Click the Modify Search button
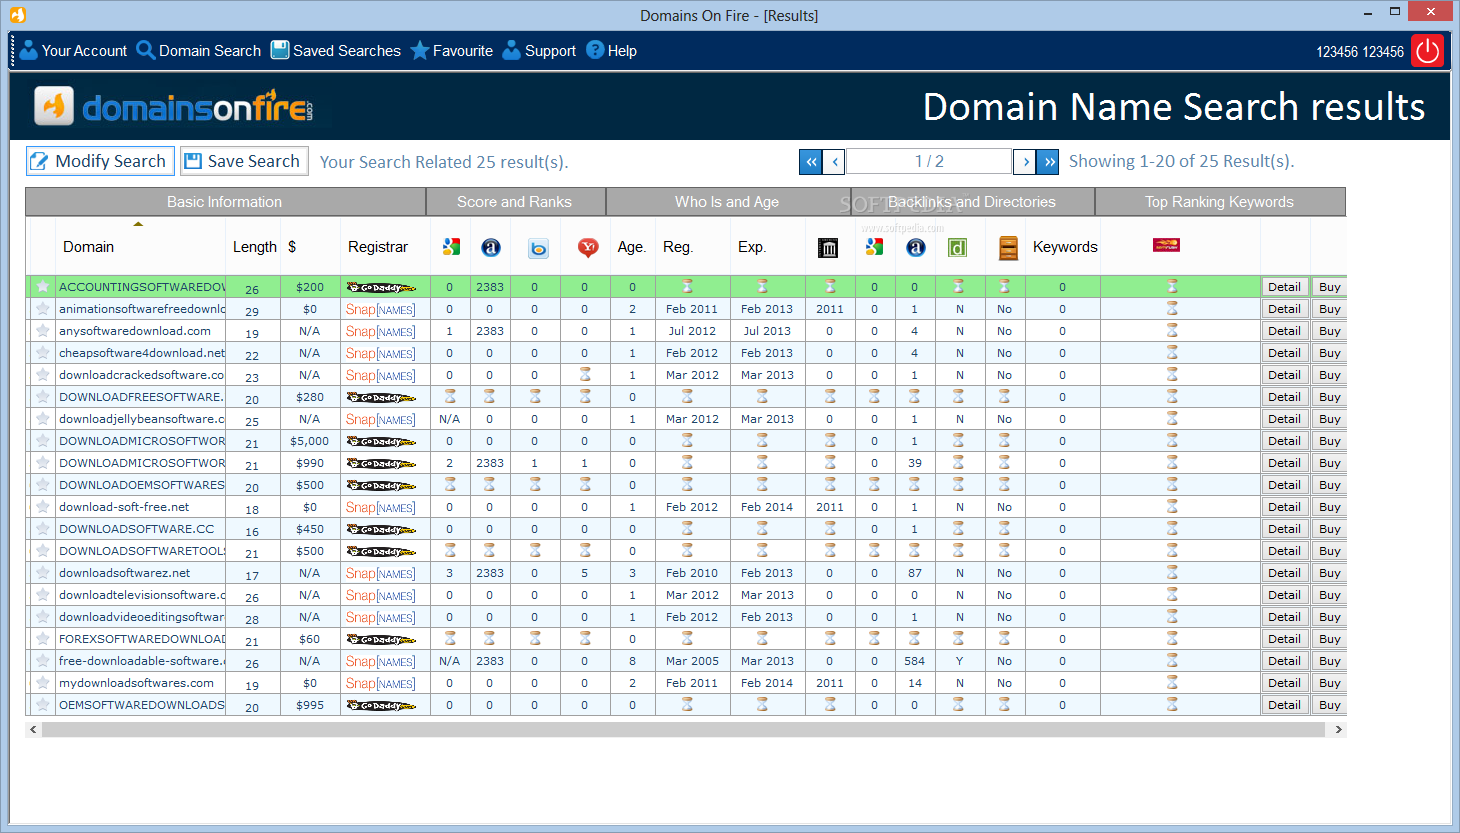This screenshot has width=1460, height=833. click(100, 161)
